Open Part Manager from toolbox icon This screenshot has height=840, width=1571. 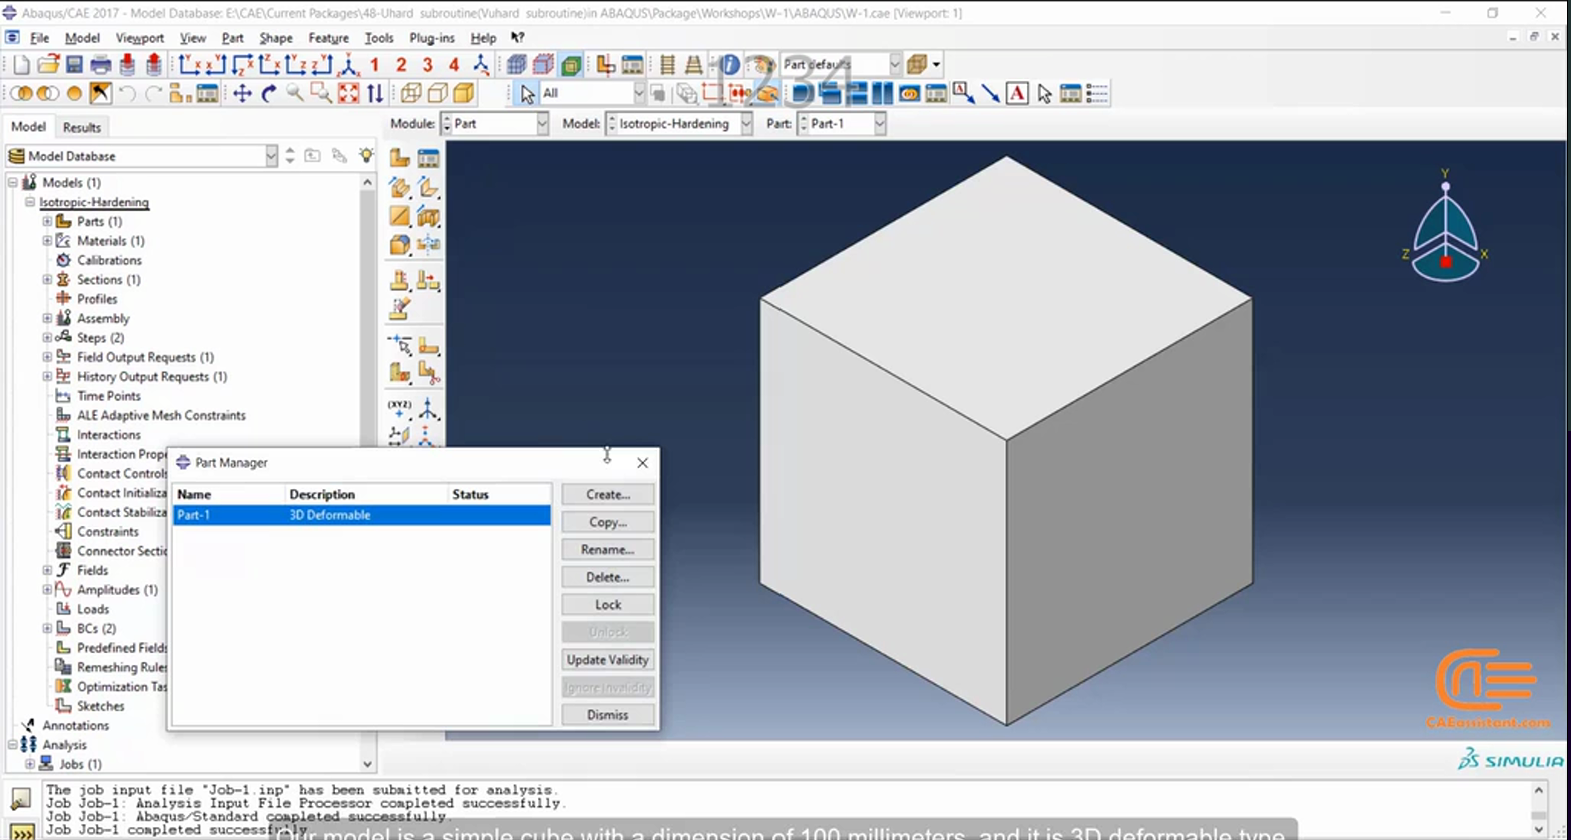[x=429, y=158]
